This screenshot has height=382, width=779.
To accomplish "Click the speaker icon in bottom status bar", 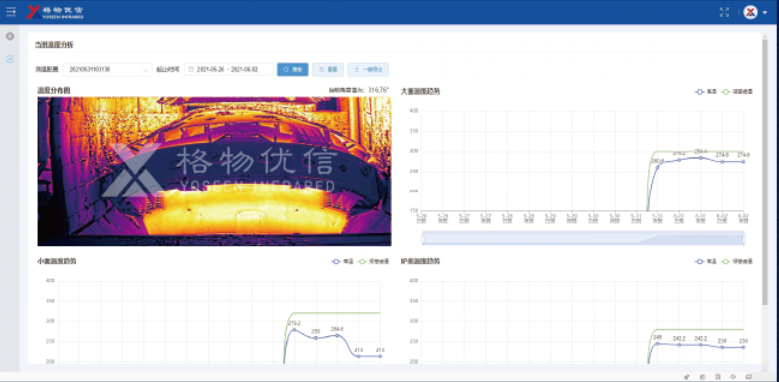I will point(733,377).
